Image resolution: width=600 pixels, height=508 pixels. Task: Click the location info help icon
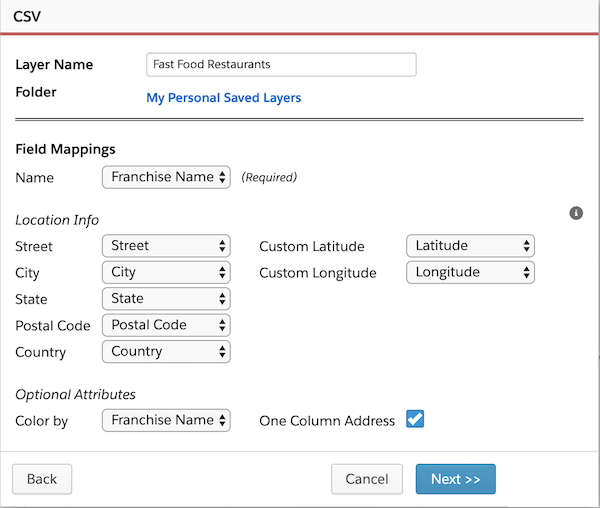click(576, 213)
